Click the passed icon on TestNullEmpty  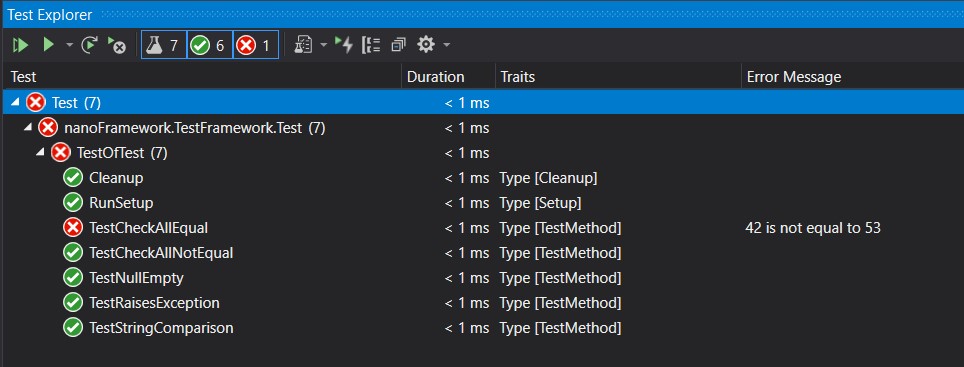[x=73, y=278]
